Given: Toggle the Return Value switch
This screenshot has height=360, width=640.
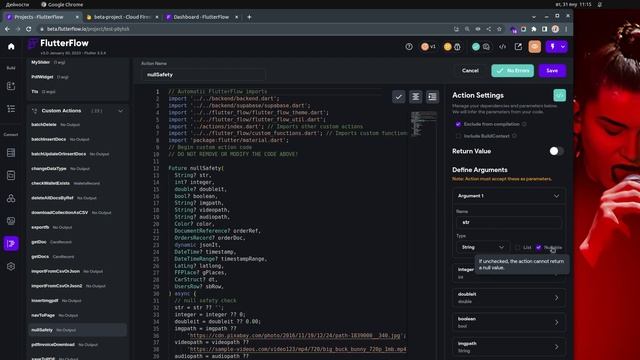Looking at the screenshot, I should tap(556, 151).
